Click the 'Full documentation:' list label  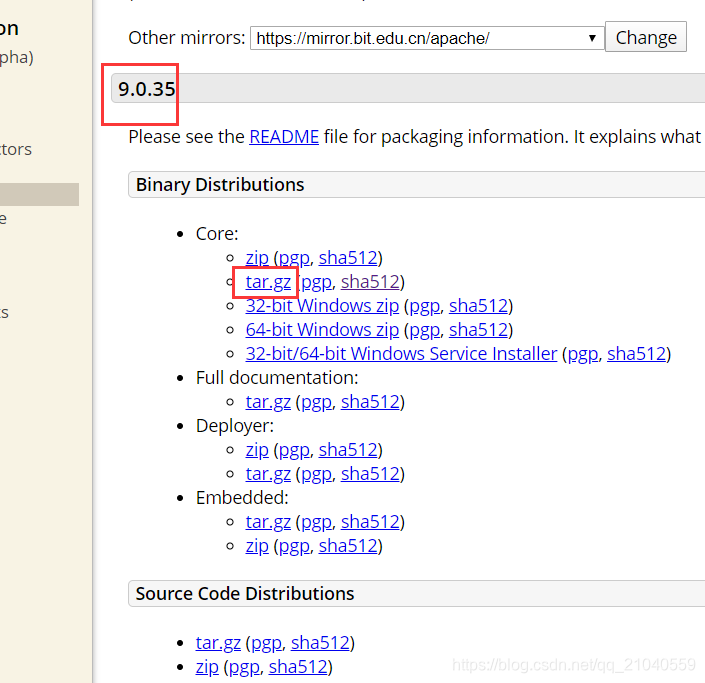(277, 378)
